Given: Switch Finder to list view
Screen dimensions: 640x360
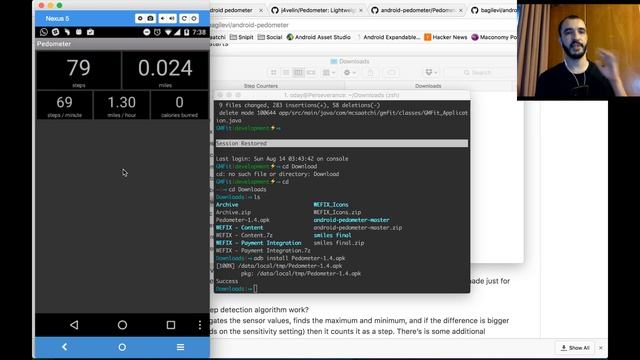Looking at the screenshot, I should 286,73.
